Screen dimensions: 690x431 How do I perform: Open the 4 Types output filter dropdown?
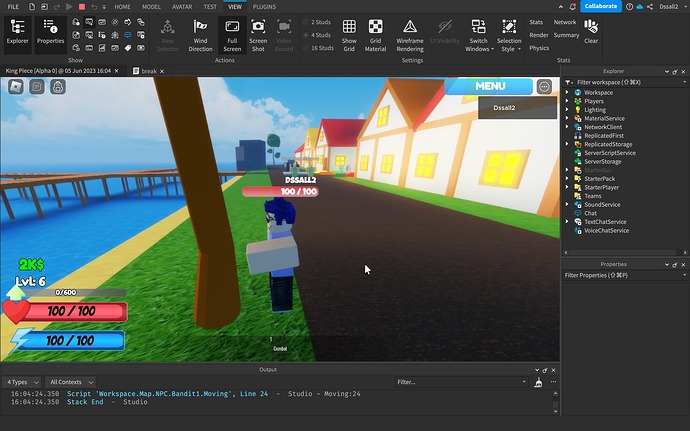[x=22, y=382]
